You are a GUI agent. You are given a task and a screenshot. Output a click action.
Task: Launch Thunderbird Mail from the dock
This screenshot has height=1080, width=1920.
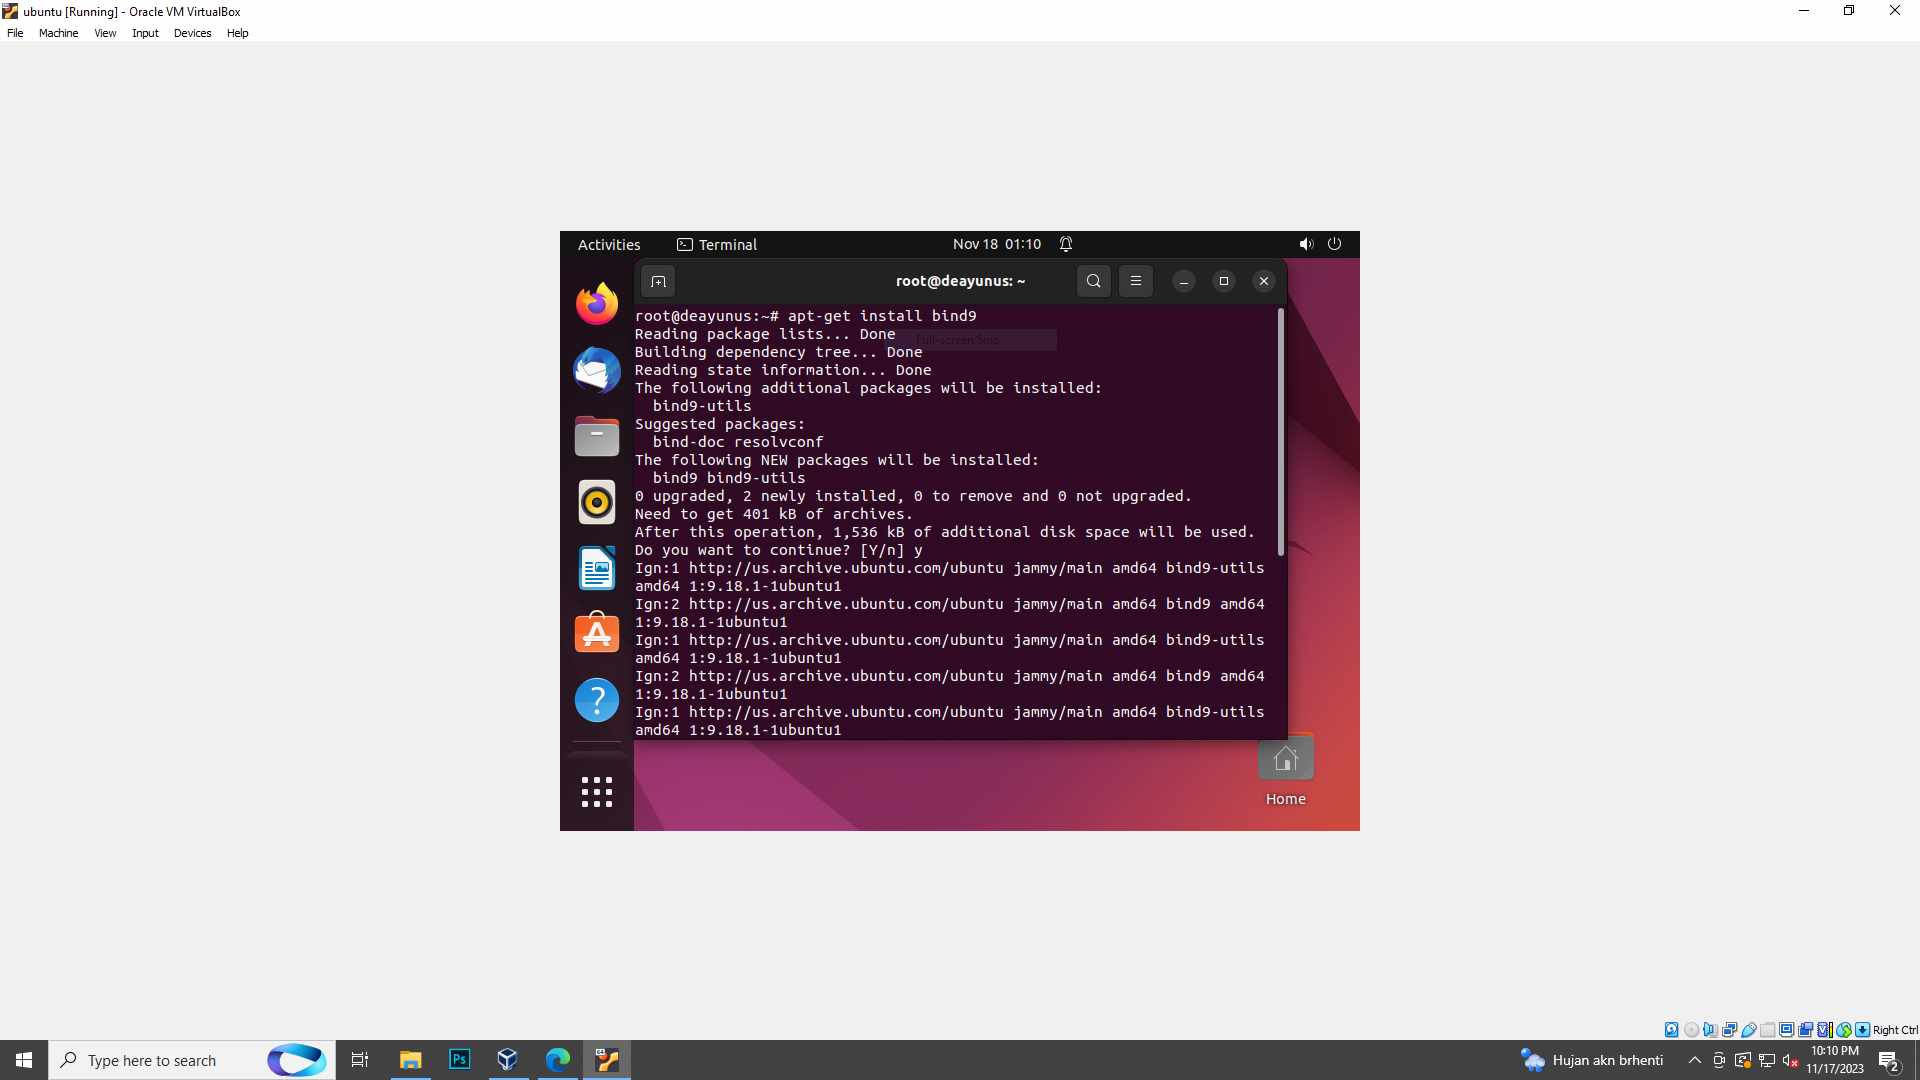pos(597,370)
